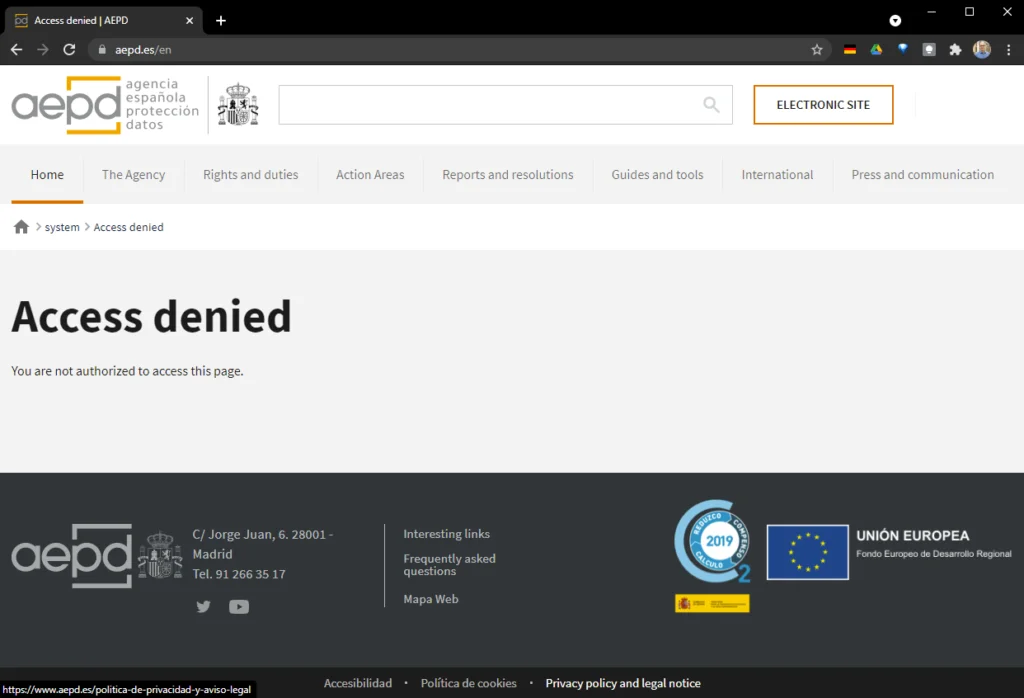Open Interesting links in footer
Screen dimensions: 1024x698
pos(447,533)
